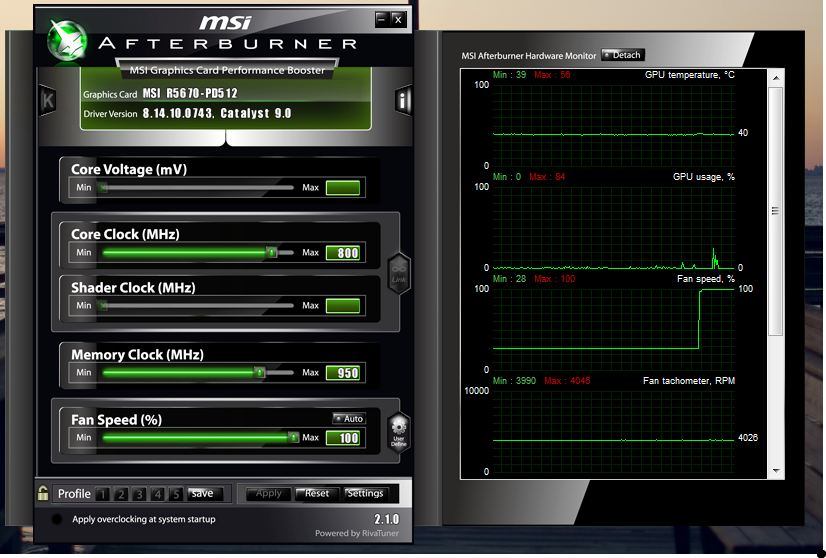Click the Fan speed graph
Image resolution: width=826 pixels, height=558 pixels.
(613, 329)
